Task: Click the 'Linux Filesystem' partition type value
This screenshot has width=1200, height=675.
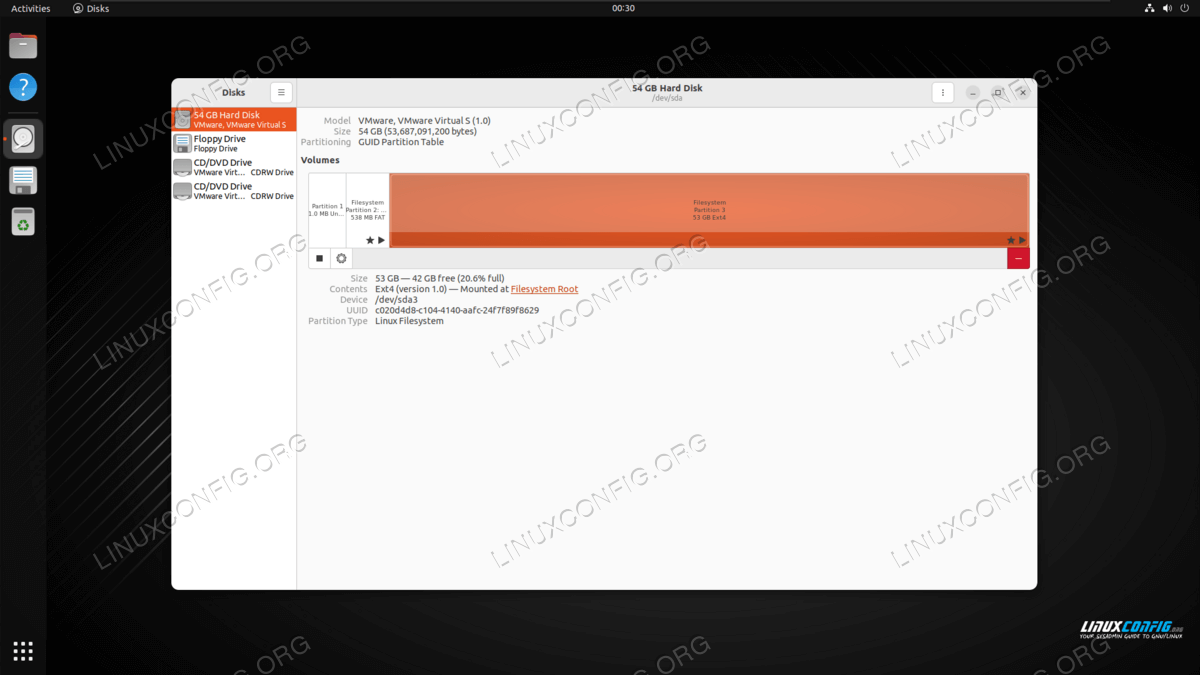Action: 409,321
